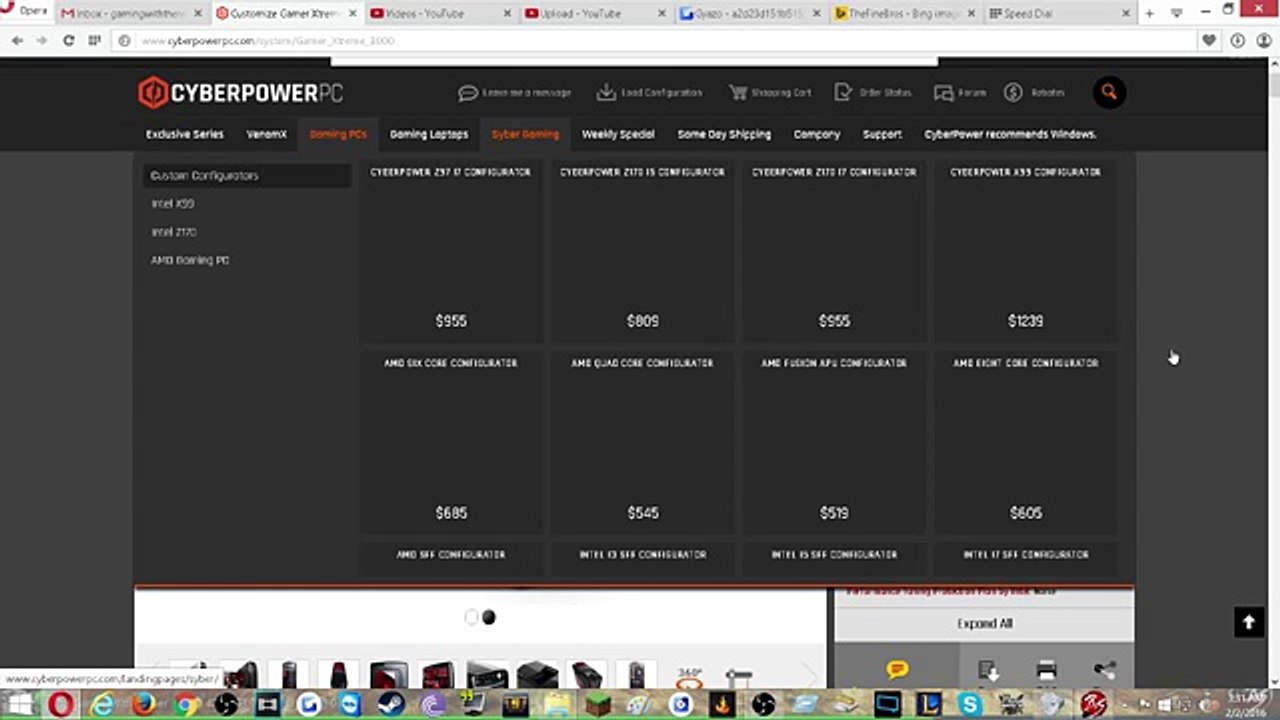The height and width of the screenshot is (720, 1280).
Task: Open a new browser tab with plus
Action: pyautogui.click(x=1149, y=13)
